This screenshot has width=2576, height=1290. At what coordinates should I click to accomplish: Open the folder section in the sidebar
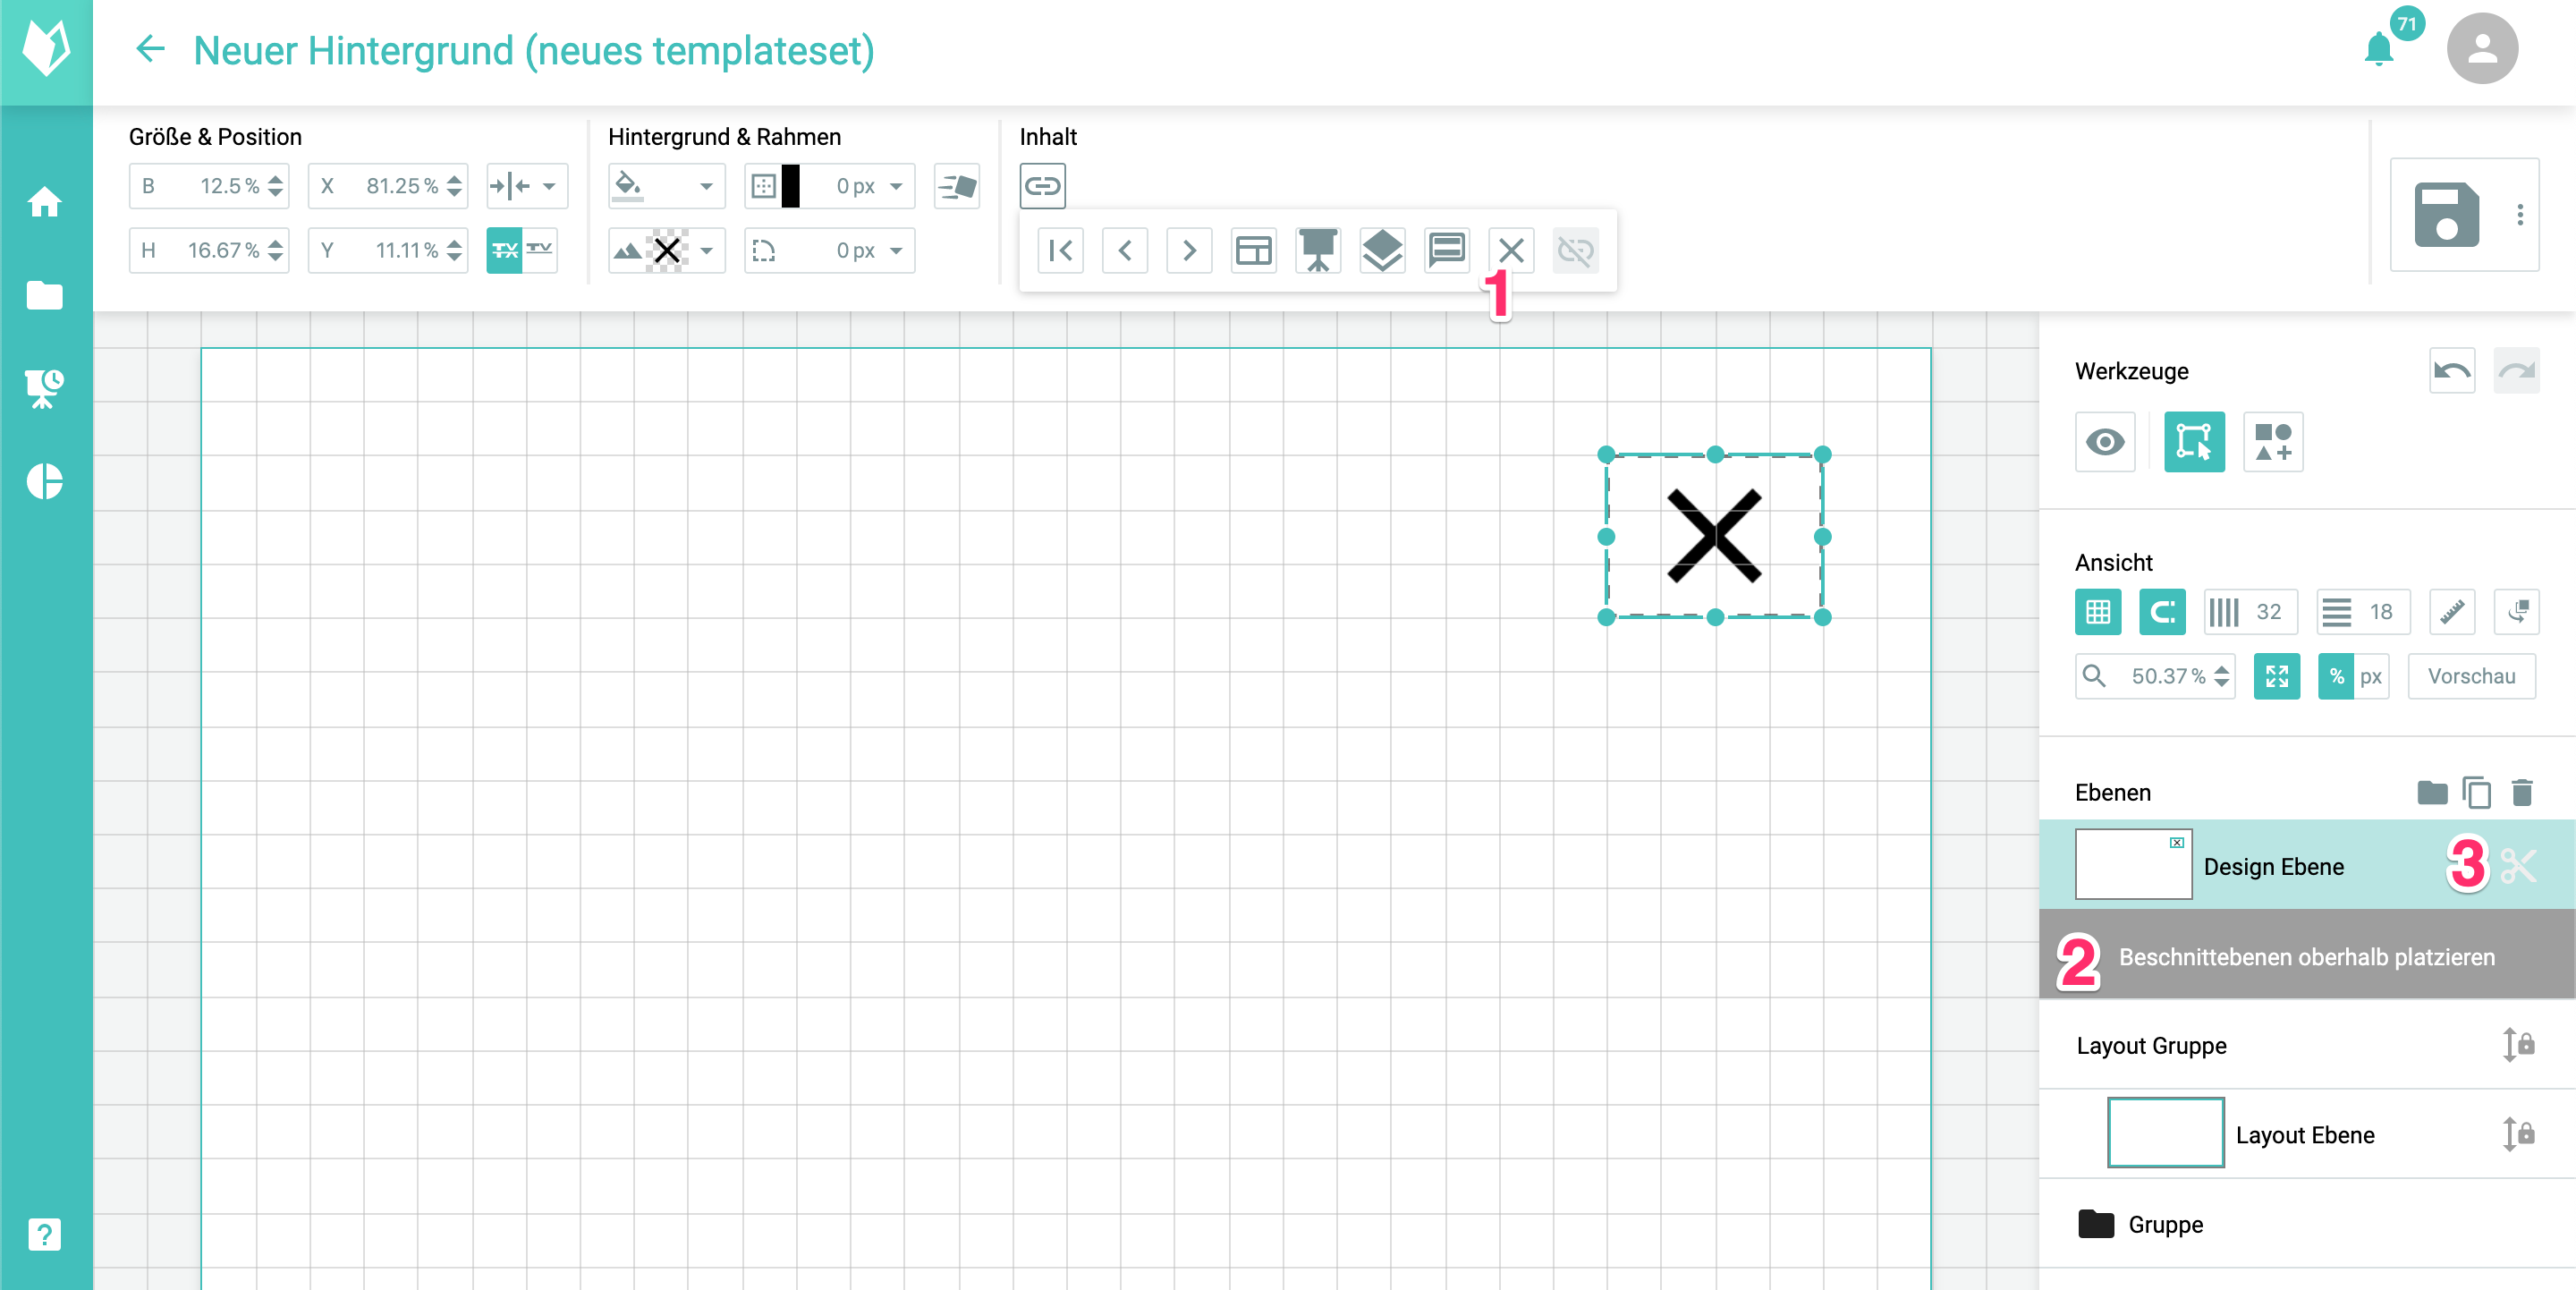tap(45, 295)
